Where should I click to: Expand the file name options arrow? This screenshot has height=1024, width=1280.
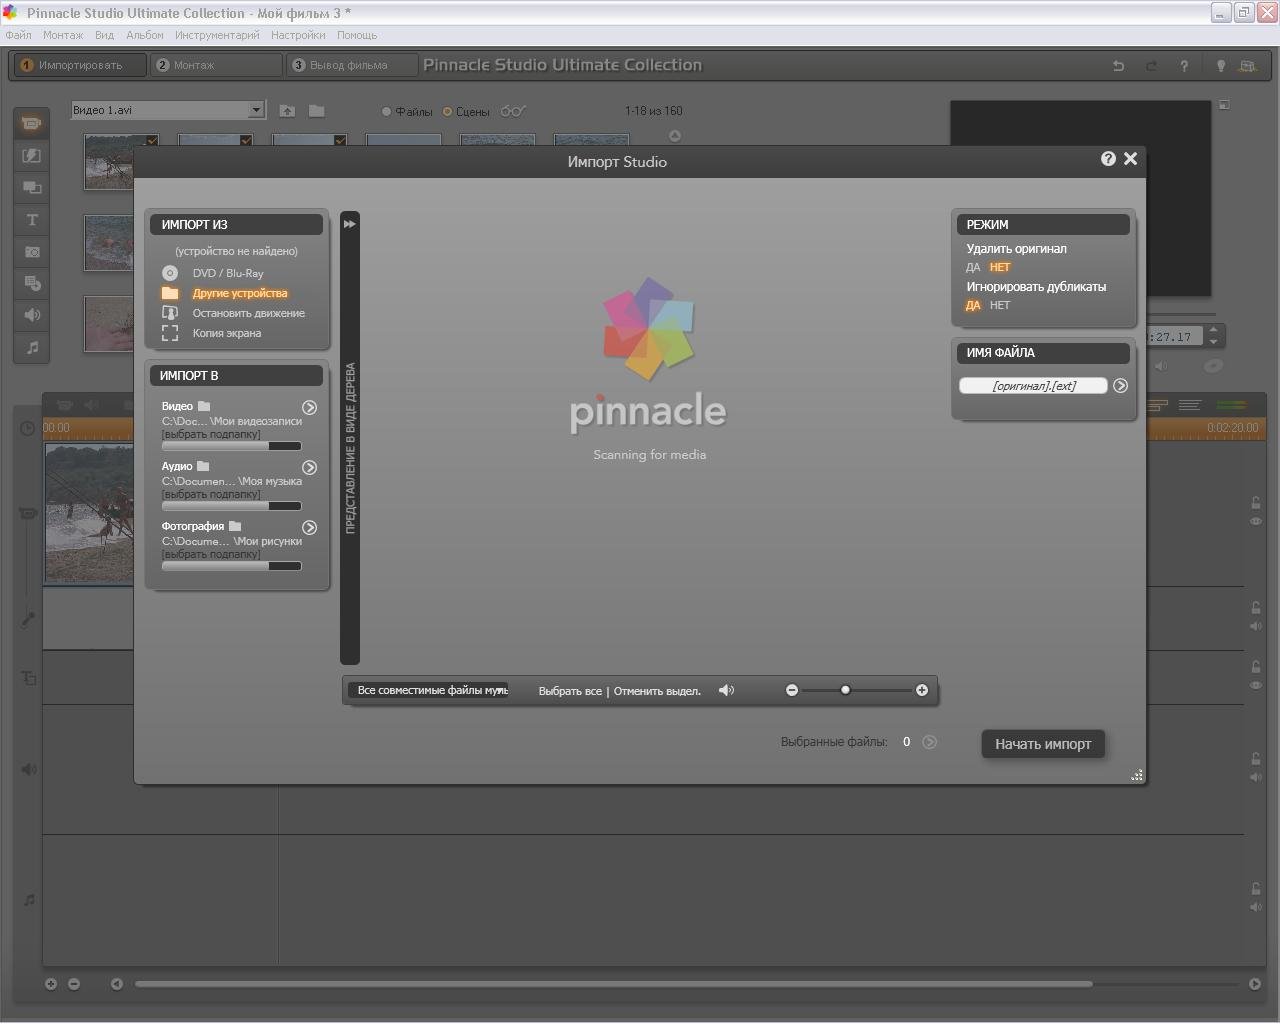[x=1120, y=386]
